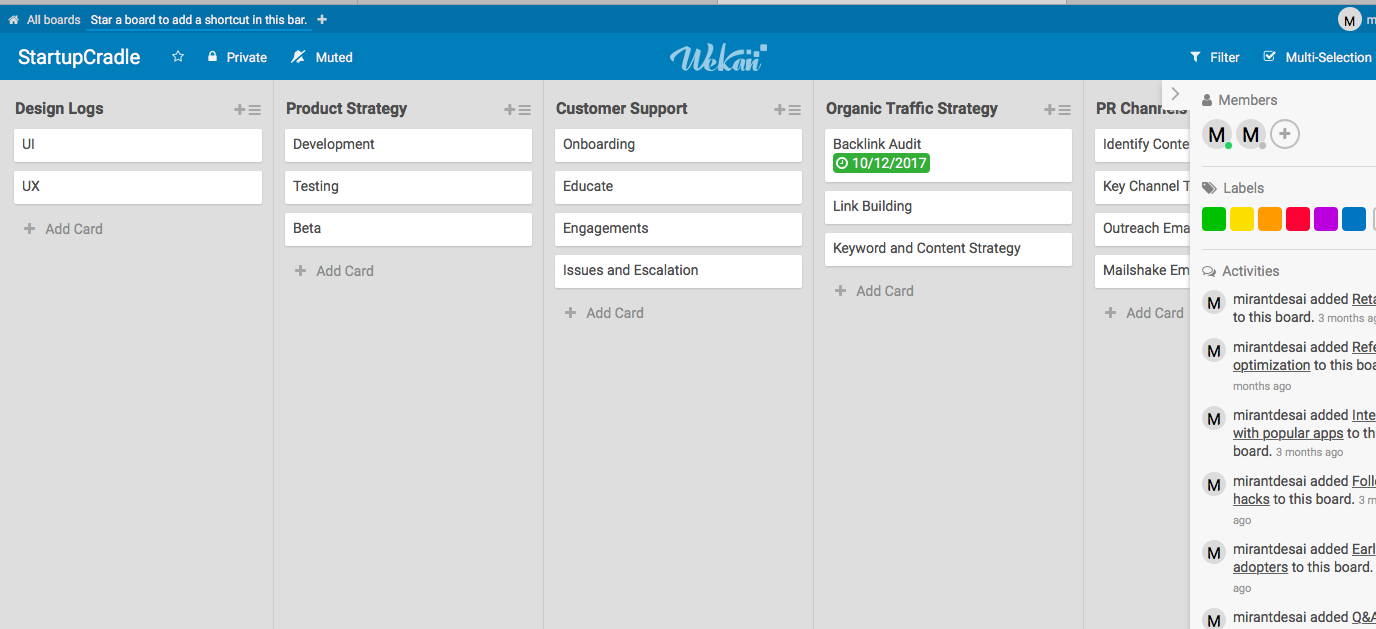1376x629 pixels.
Task: Add Card in Organic Traffic Strategy list
Action: [x=874, y=291]
